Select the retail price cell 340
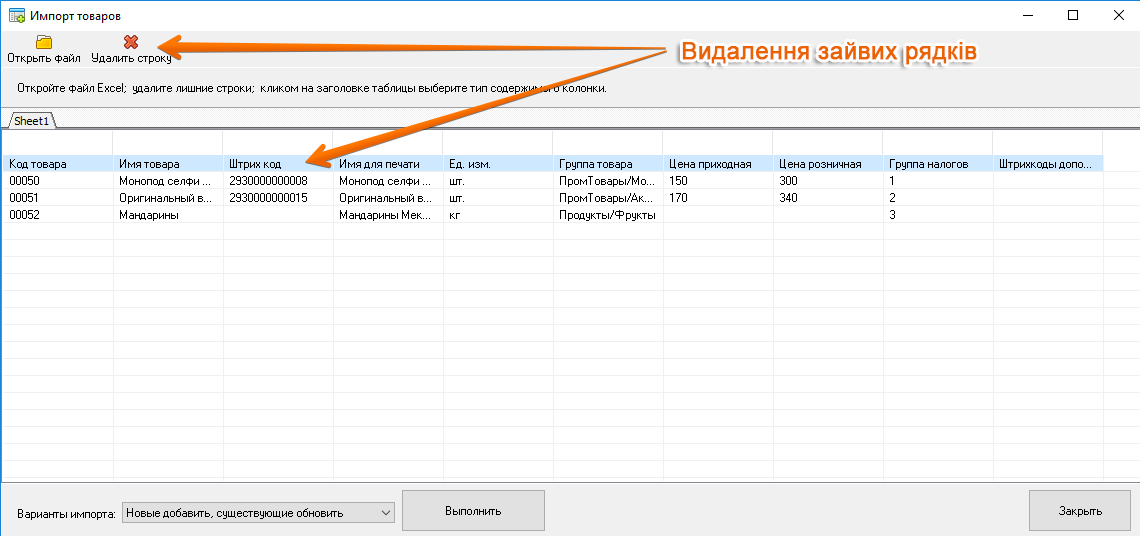 (x=828, y=197)
